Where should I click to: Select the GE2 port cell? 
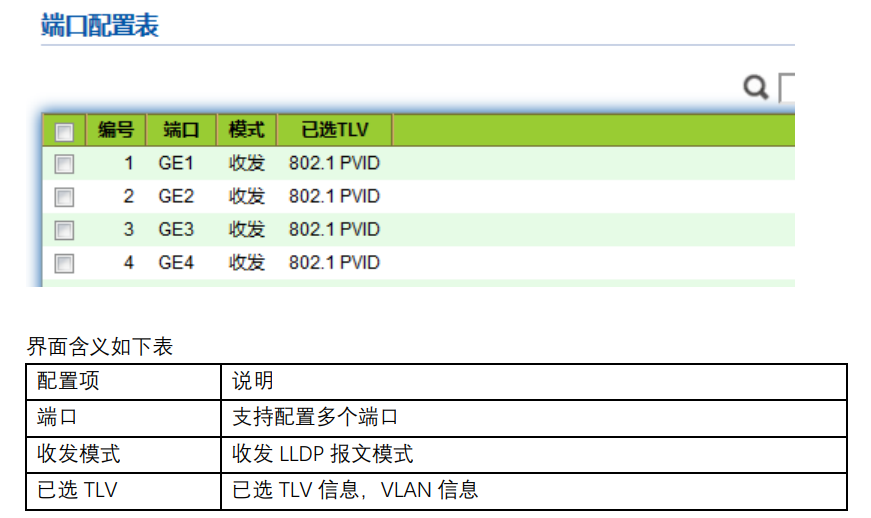[176, 196]
